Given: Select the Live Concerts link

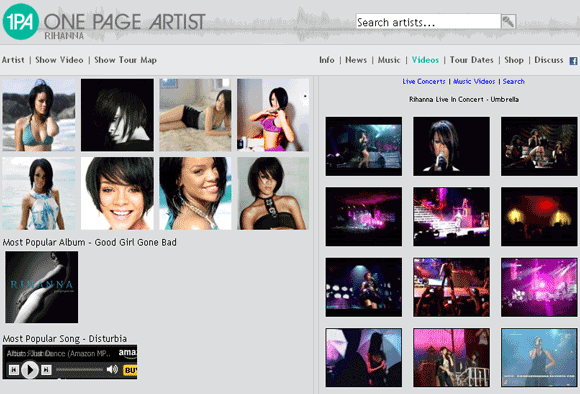Looking at the screenshot, I should (x=424, y=81).
